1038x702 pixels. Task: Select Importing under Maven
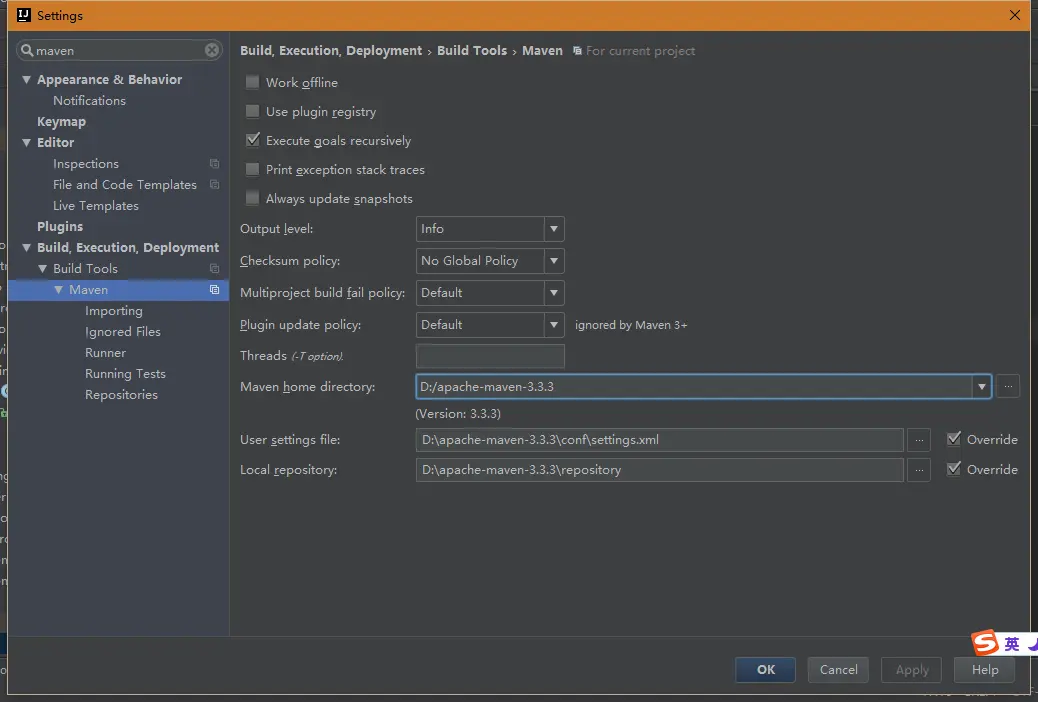coord(114,311)
